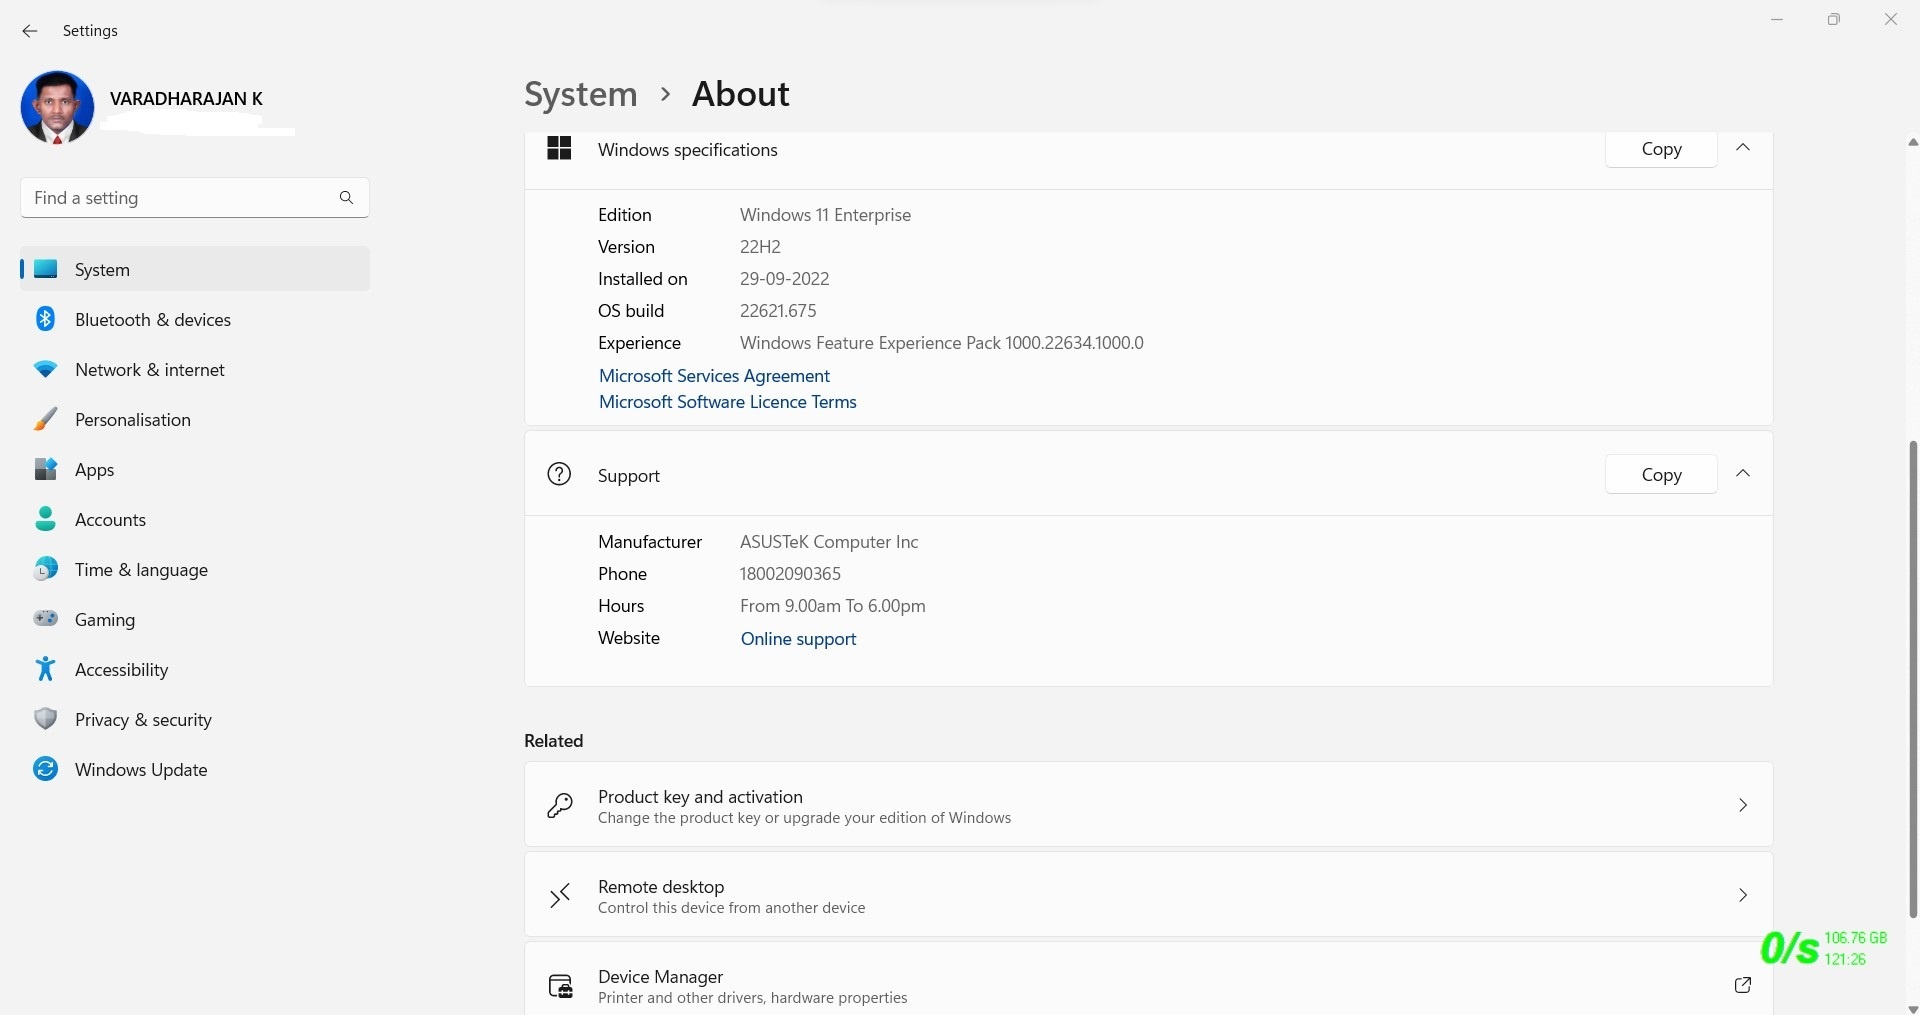Select Personalisation in the sidebar

pyautogui.click(x=195, y=420)
